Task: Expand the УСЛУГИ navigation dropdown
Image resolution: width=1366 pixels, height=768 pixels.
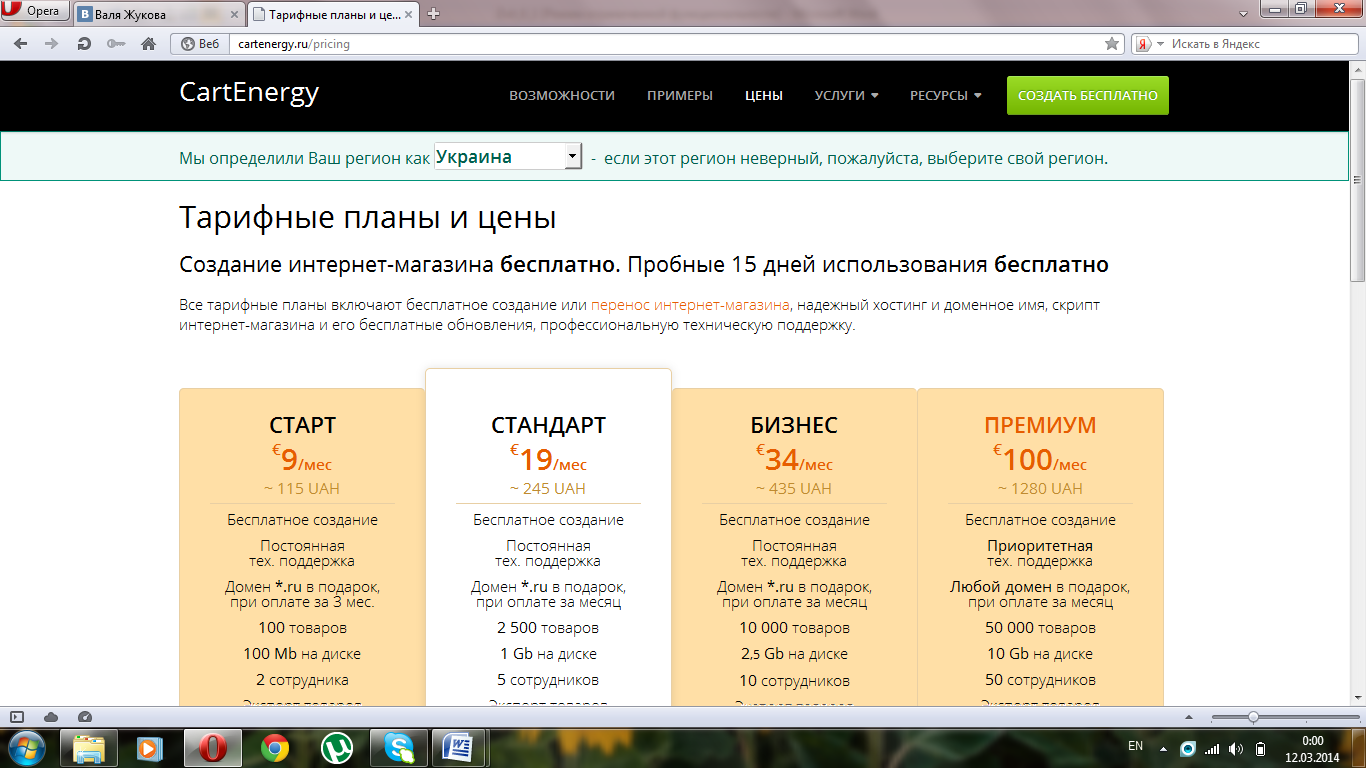Action: point(846,96)
